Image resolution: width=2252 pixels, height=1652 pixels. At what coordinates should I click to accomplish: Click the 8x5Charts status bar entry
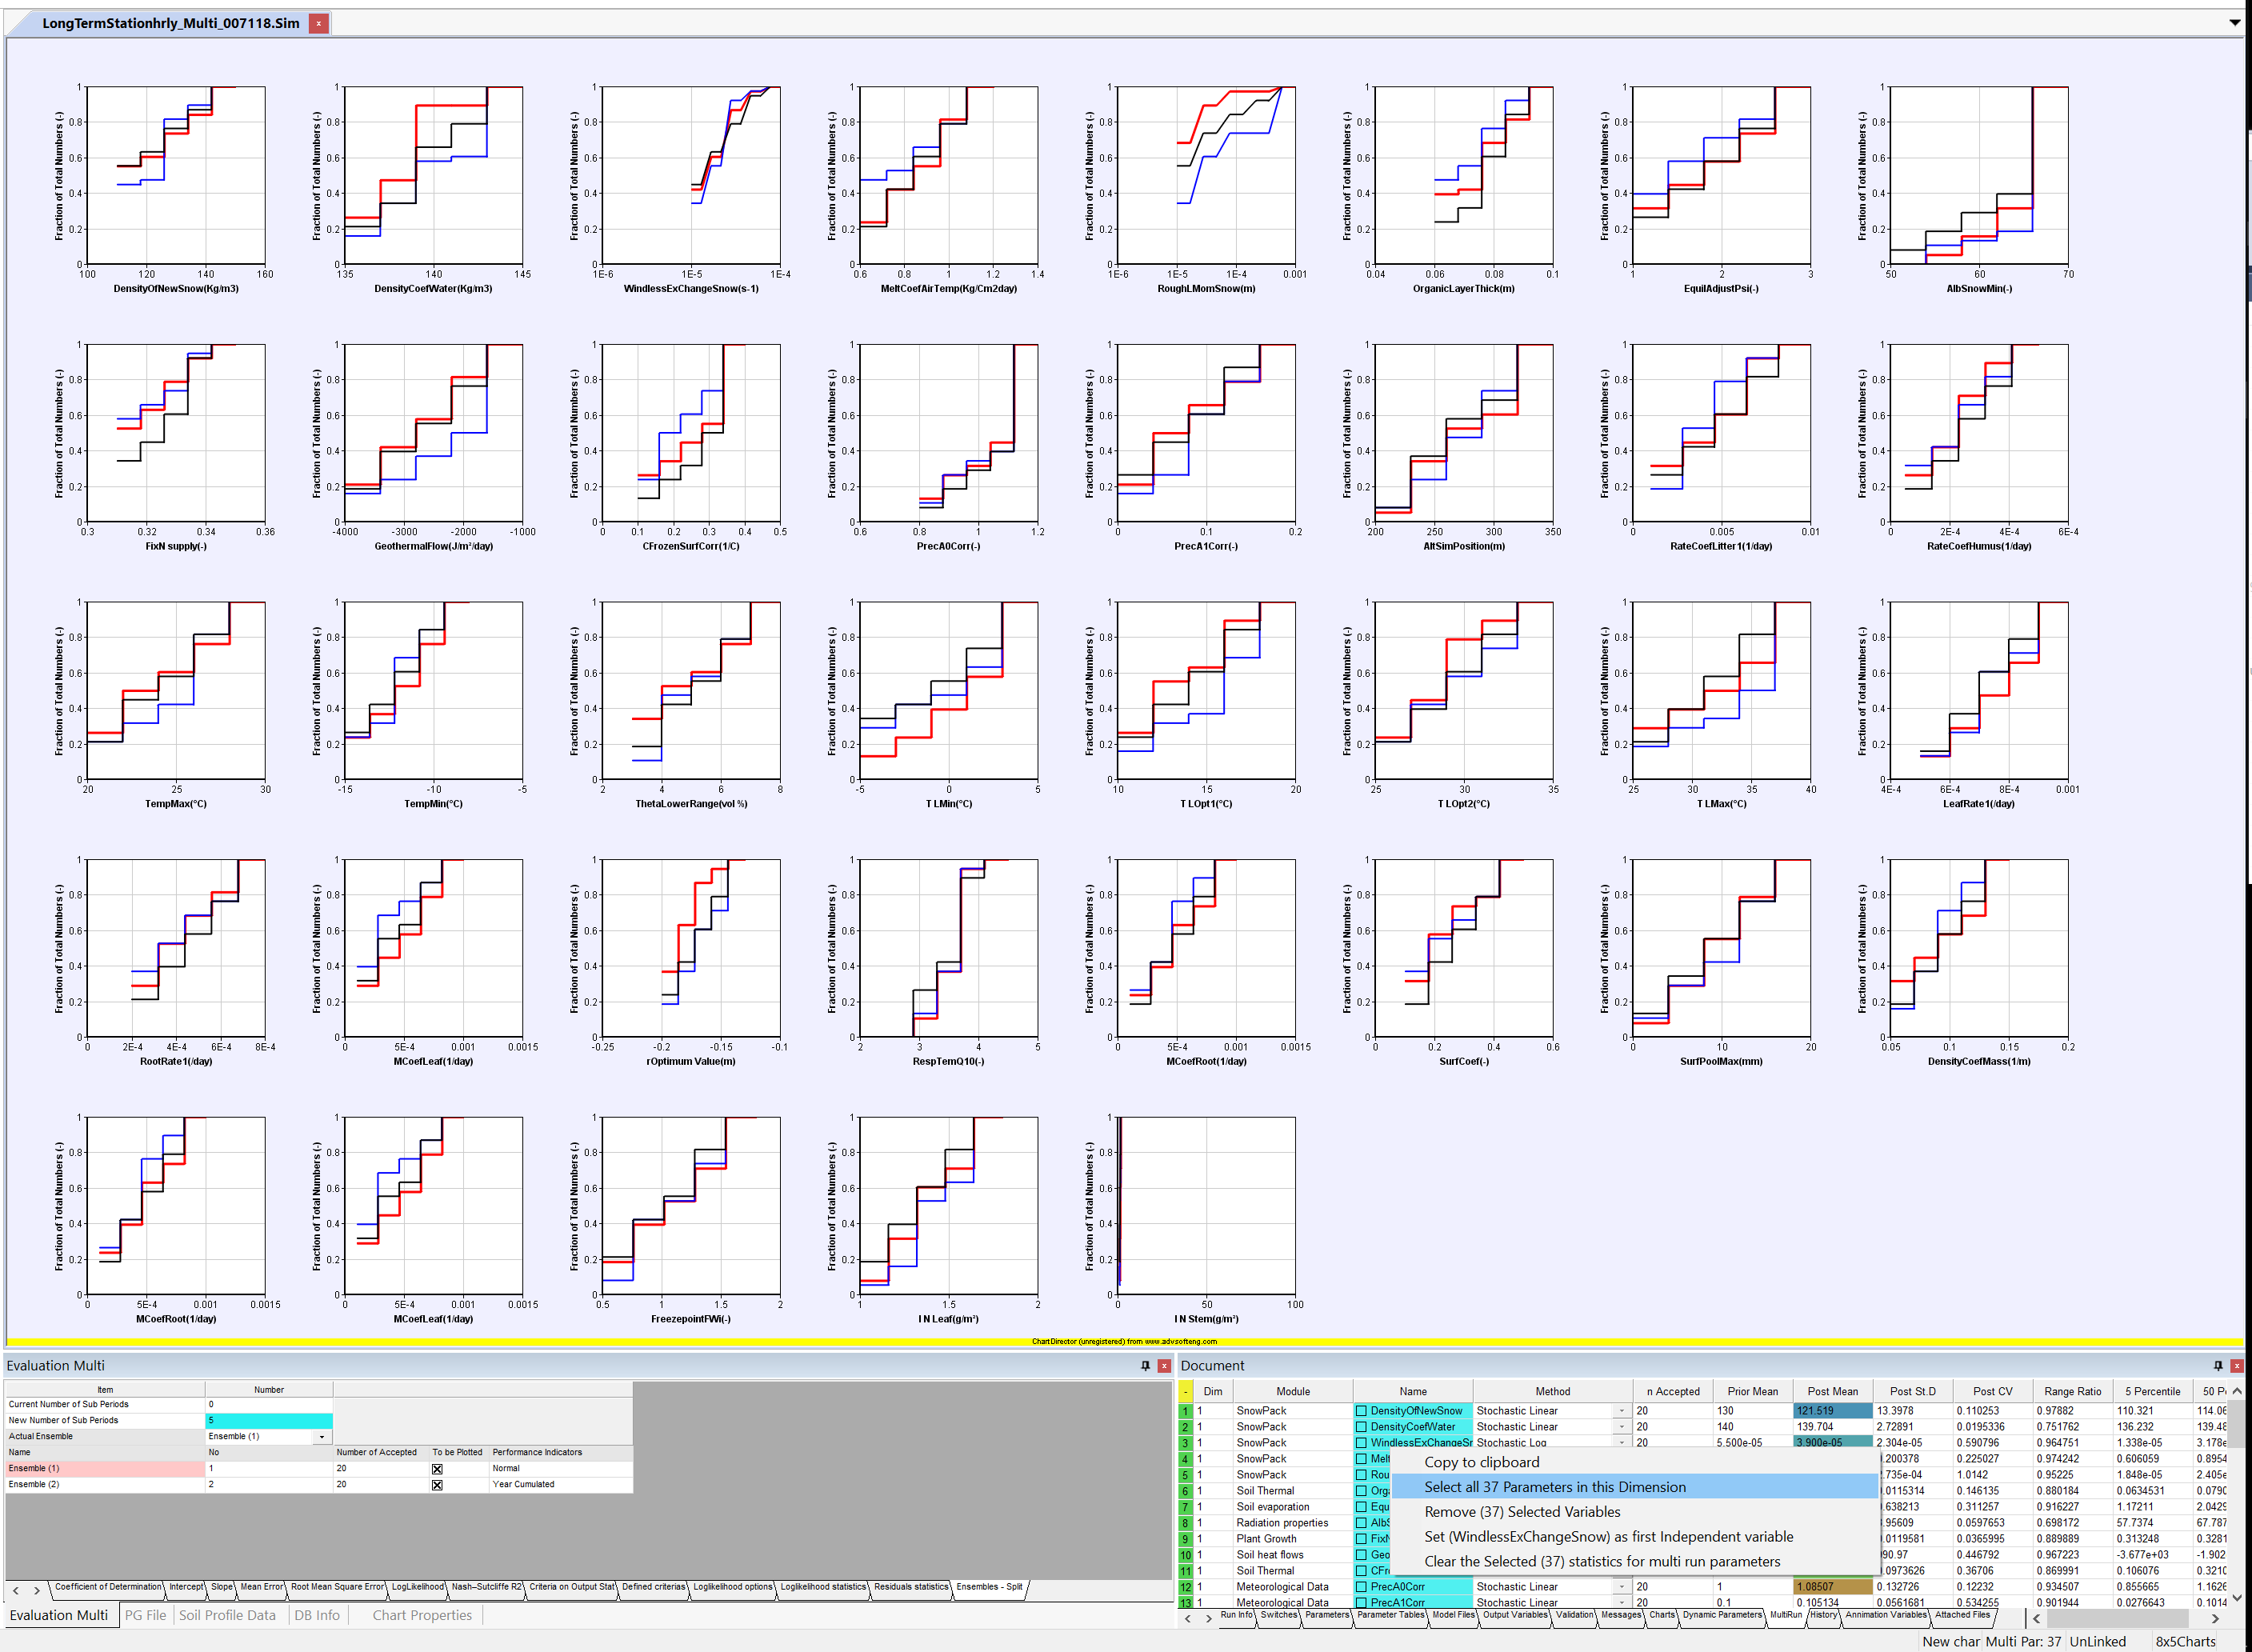(2186, 1641)
